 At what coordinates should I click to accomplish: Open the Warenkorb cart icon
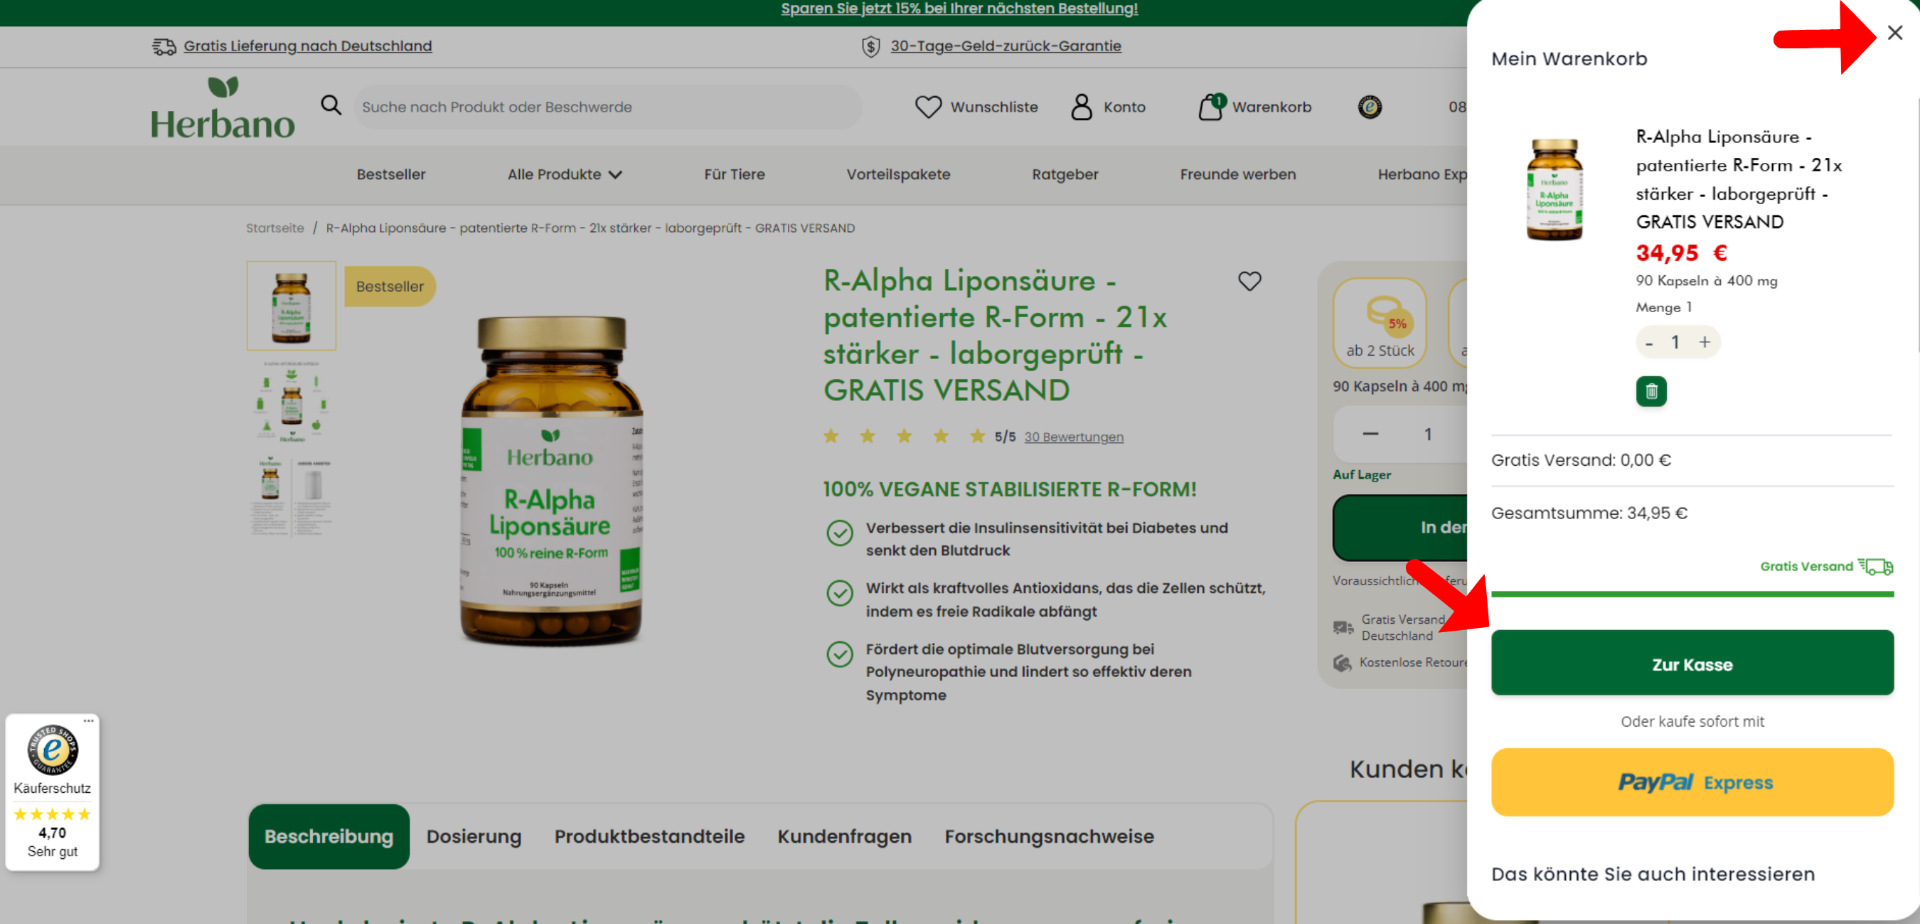[1210, 106]
